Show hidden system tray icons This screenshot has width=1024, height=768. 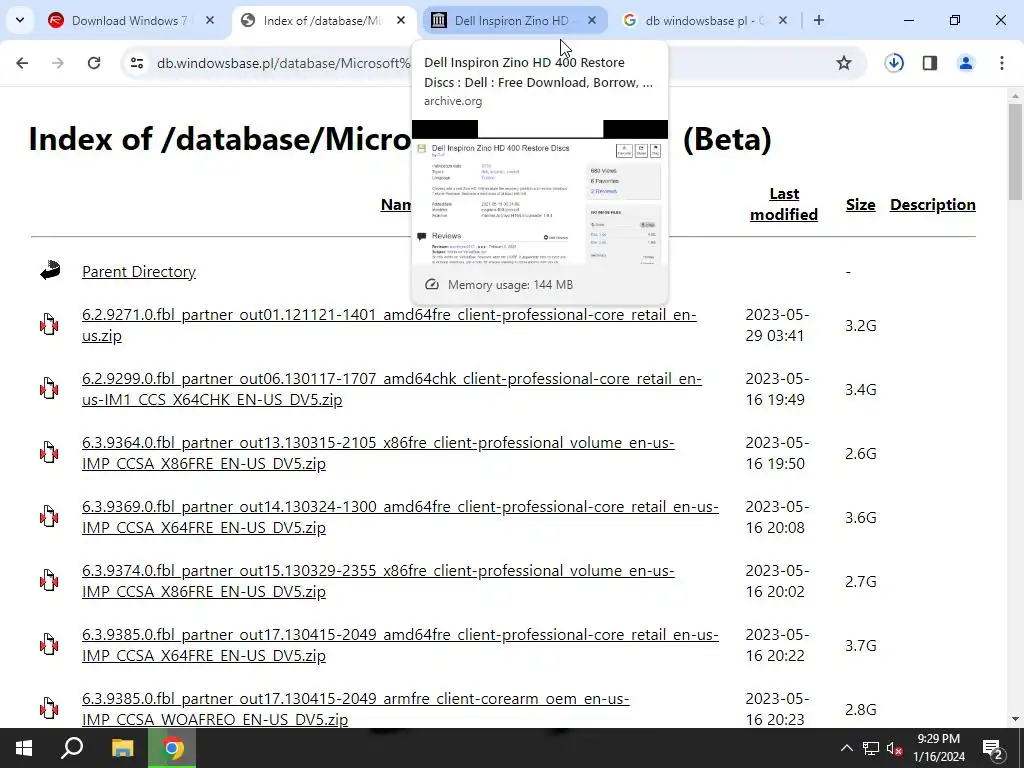[x=846, y=748]
